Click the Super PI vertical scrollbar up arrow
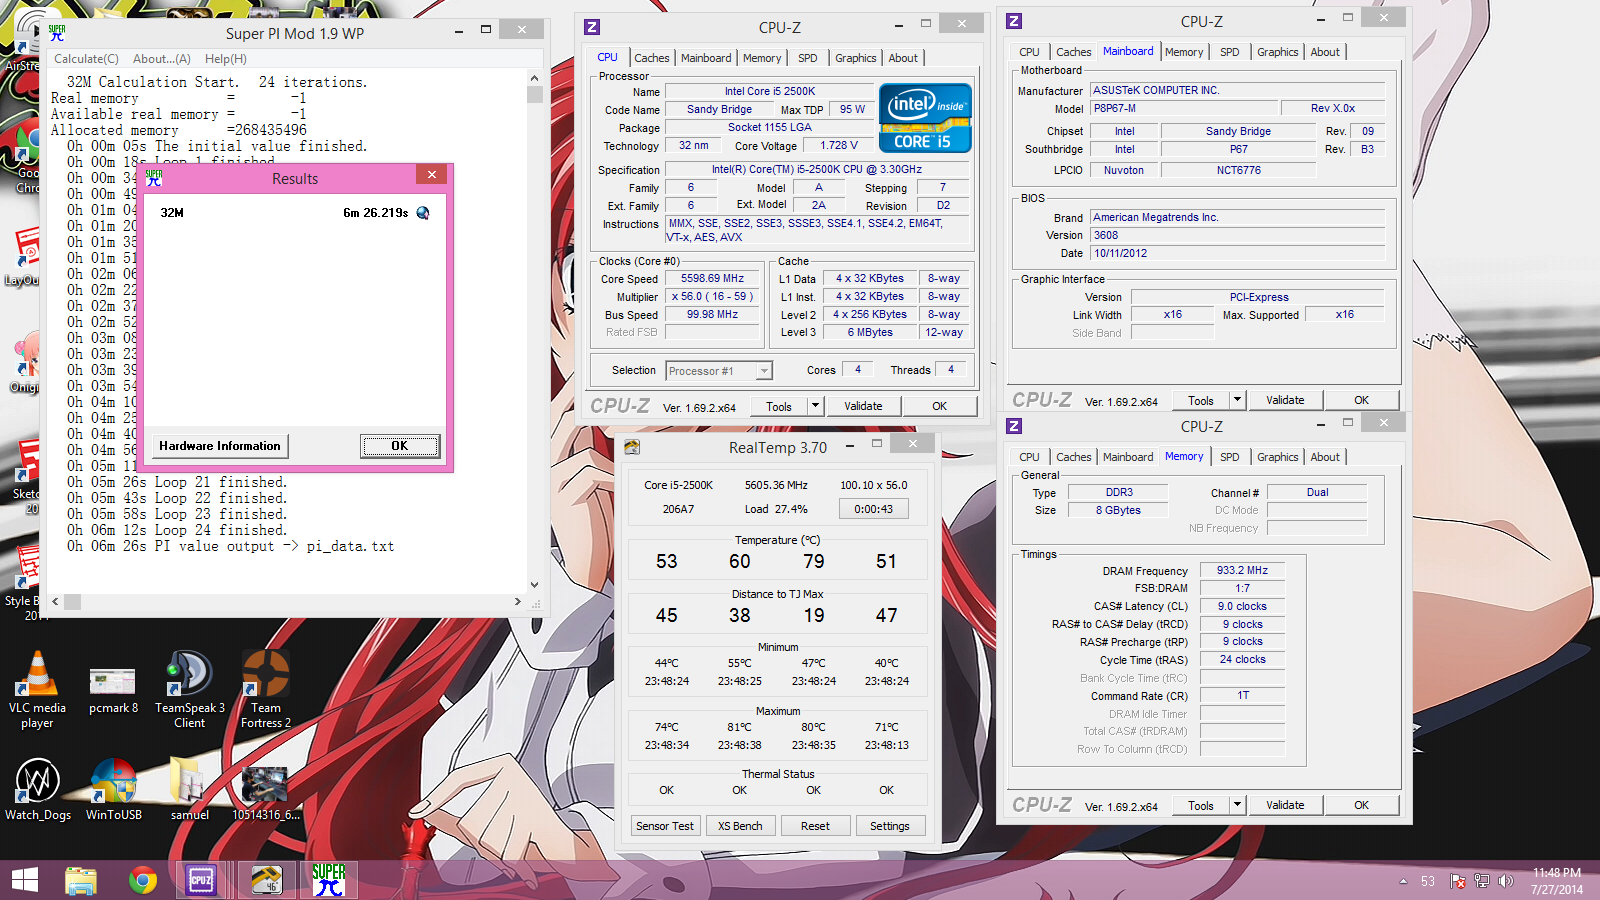Screen dimensions: 1600x900 (534, 78)
